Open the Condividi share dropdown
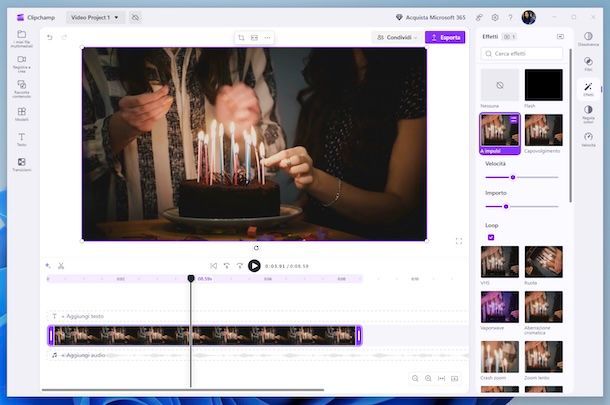610x405 pixels. [396, 37]
